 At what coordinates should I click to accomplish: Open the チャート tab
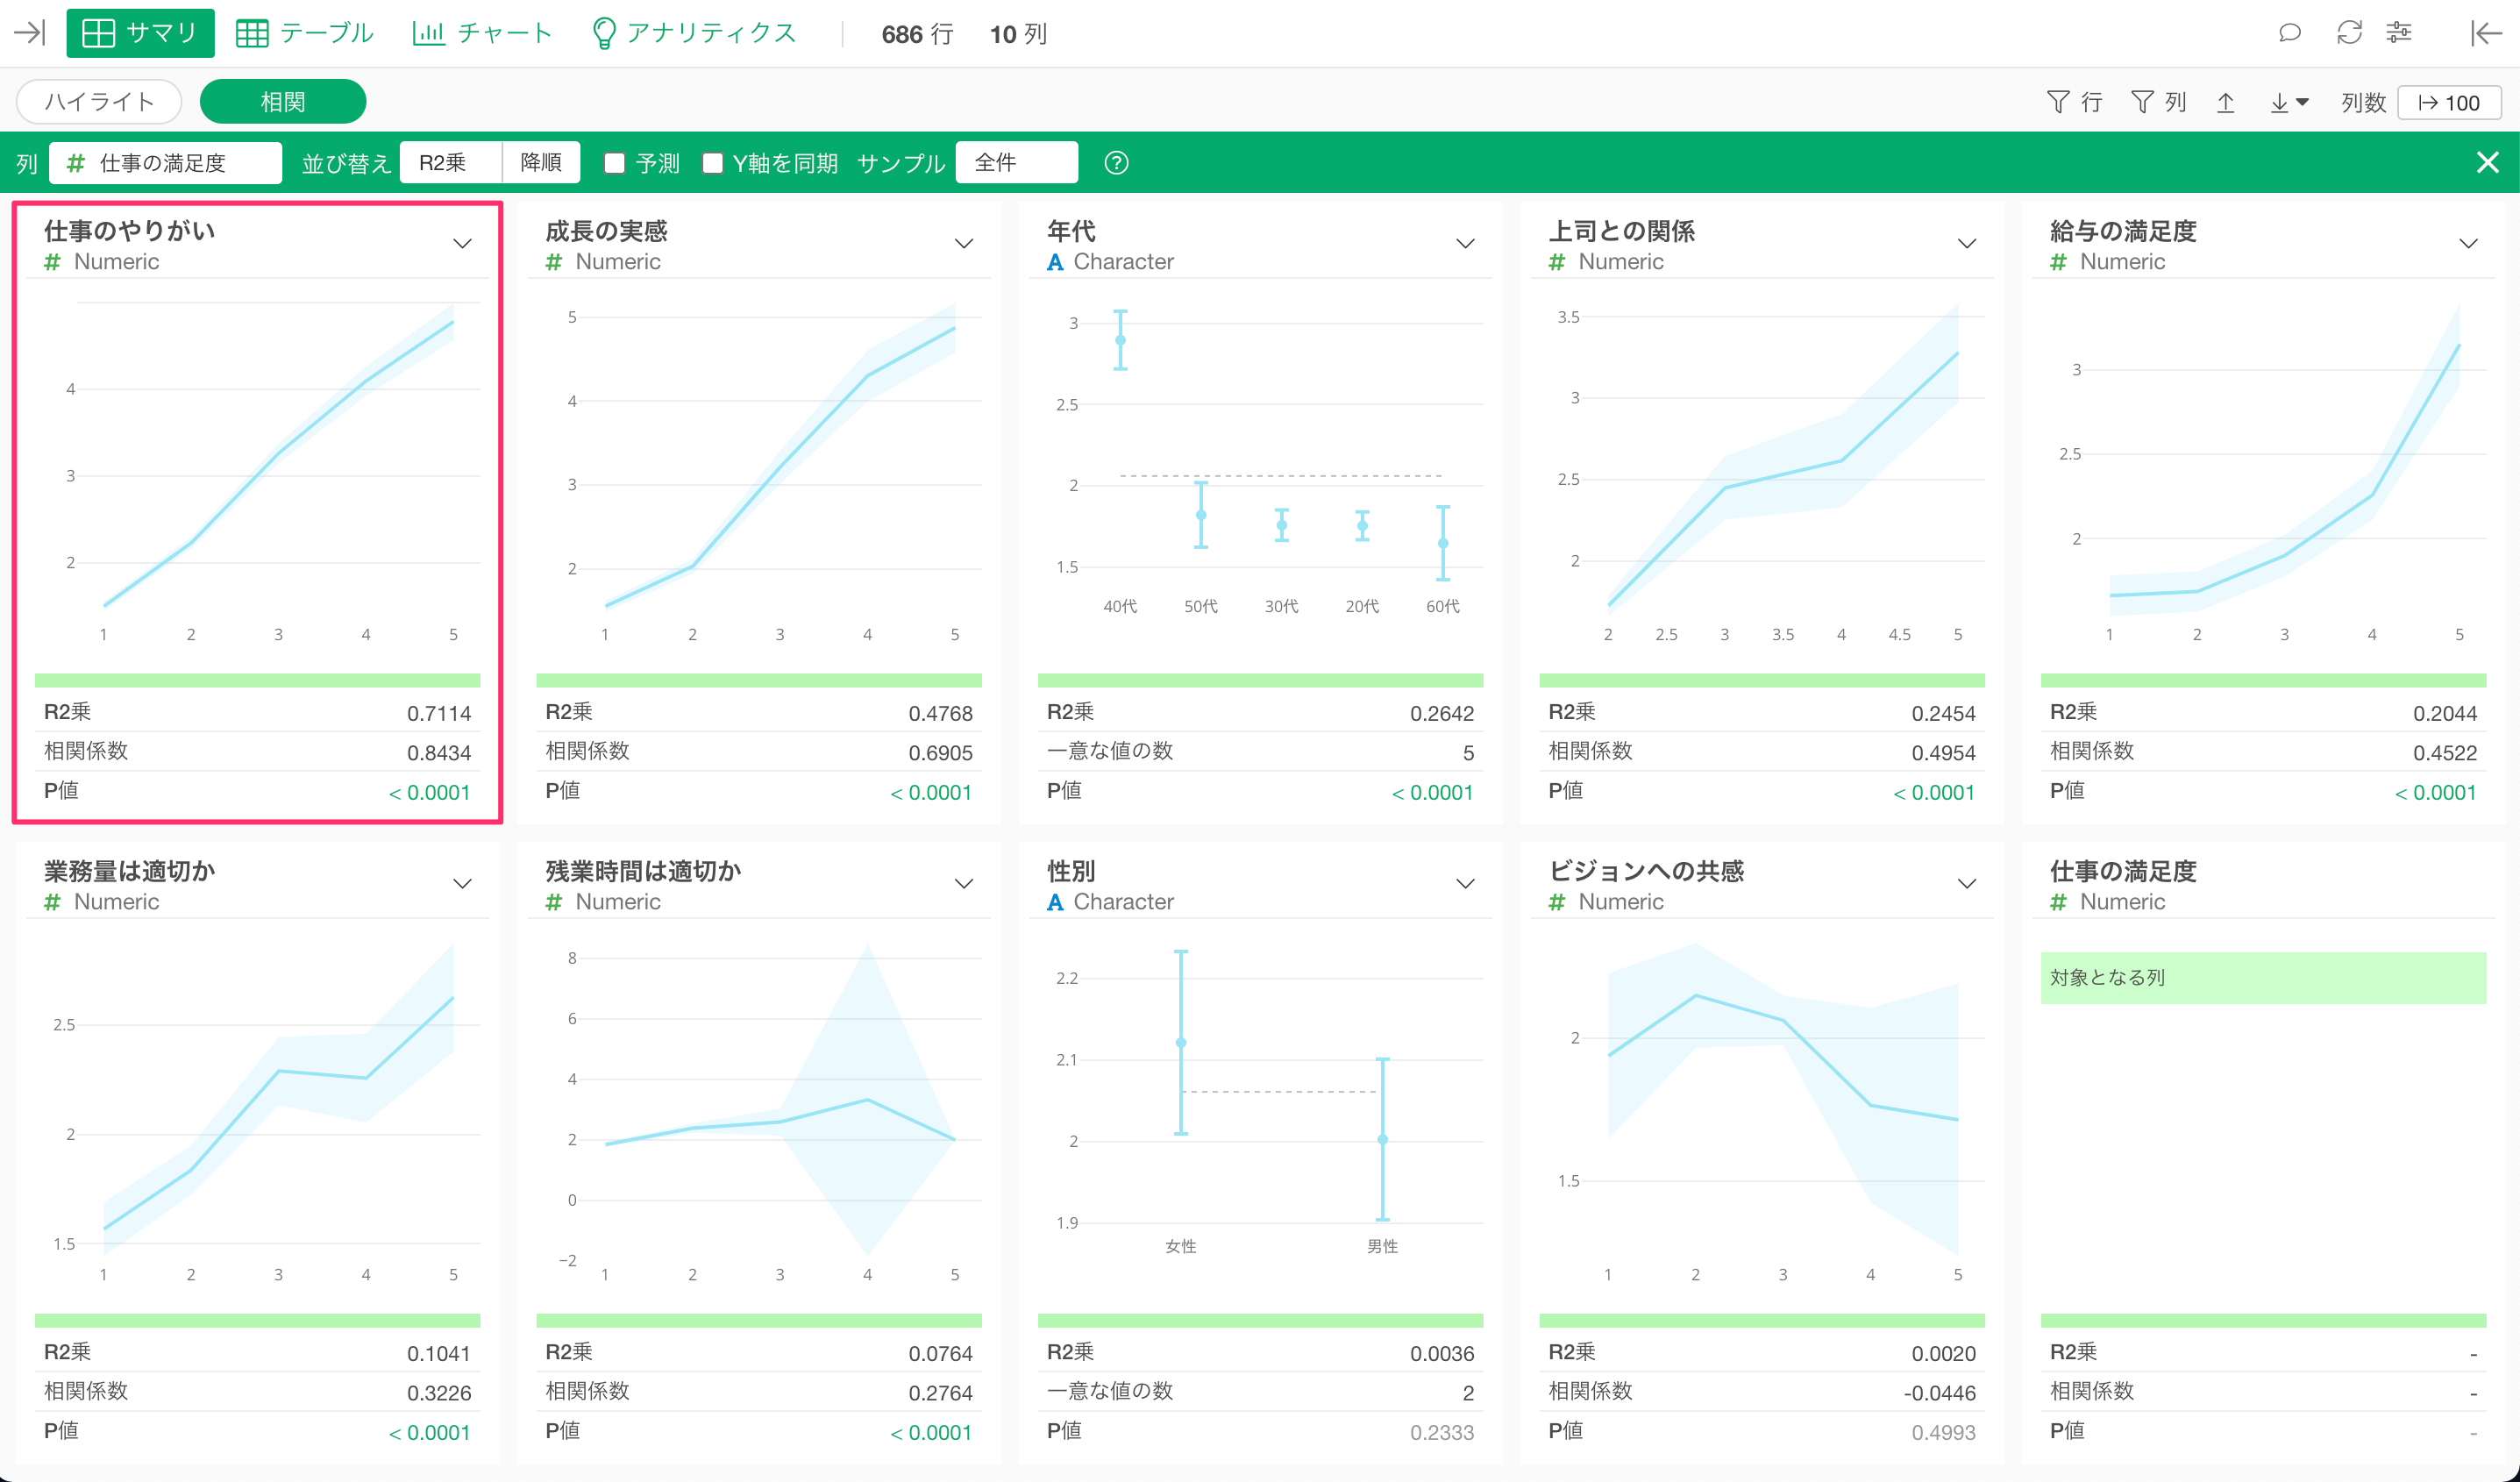(x=482, y=33)
